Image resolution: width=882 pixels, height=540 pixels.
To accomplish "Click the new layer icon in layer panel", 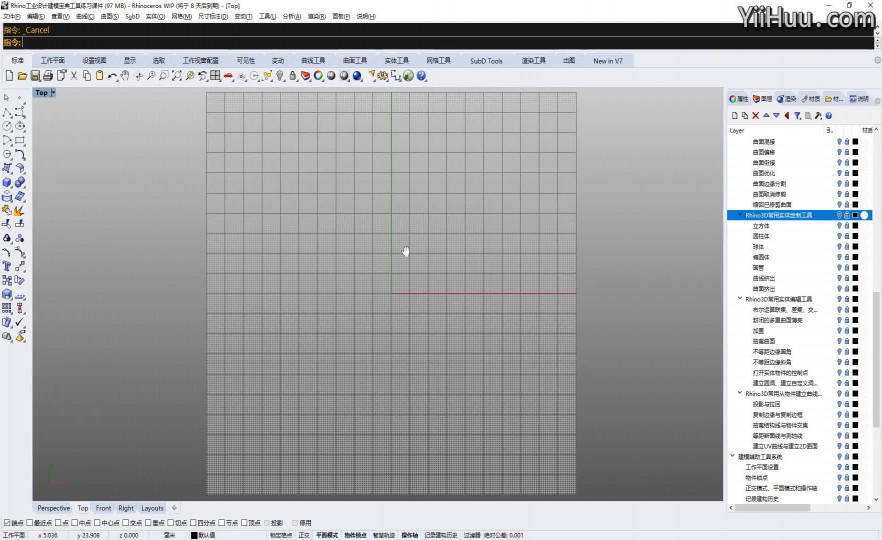I will tap(735, 116).
